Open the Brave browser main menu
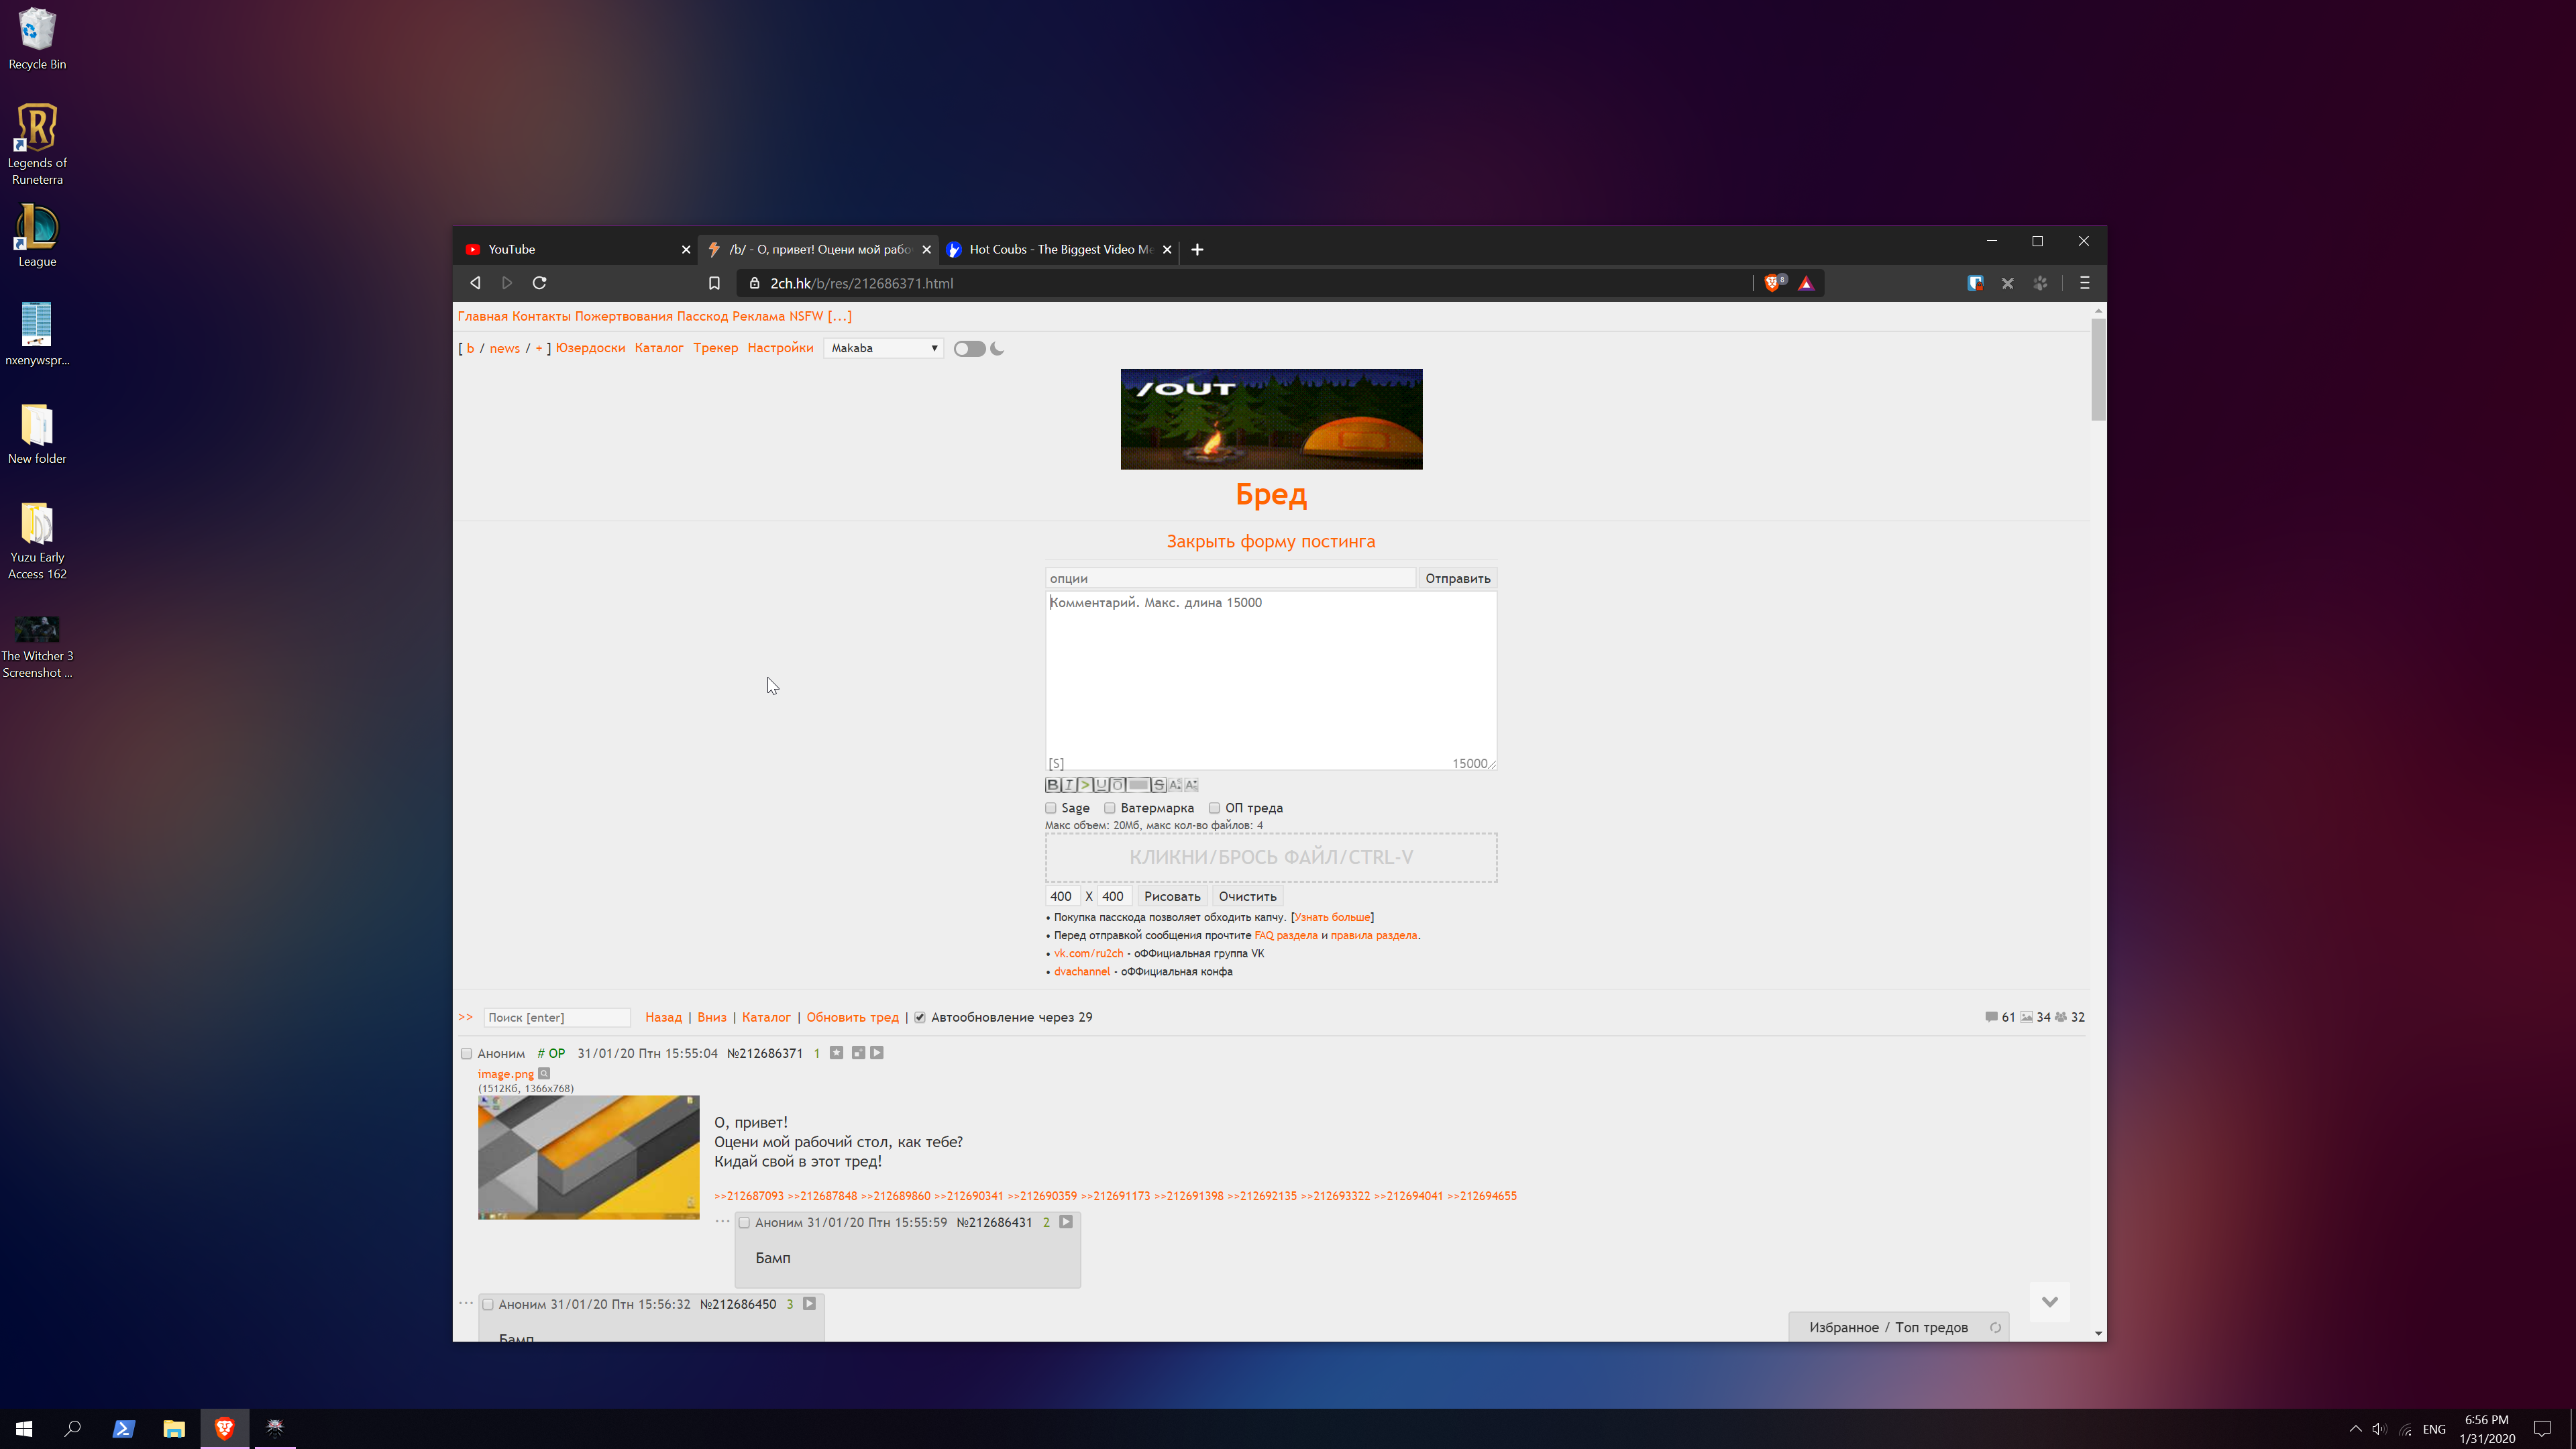 pyautogui.click(x=2085, y=283)
